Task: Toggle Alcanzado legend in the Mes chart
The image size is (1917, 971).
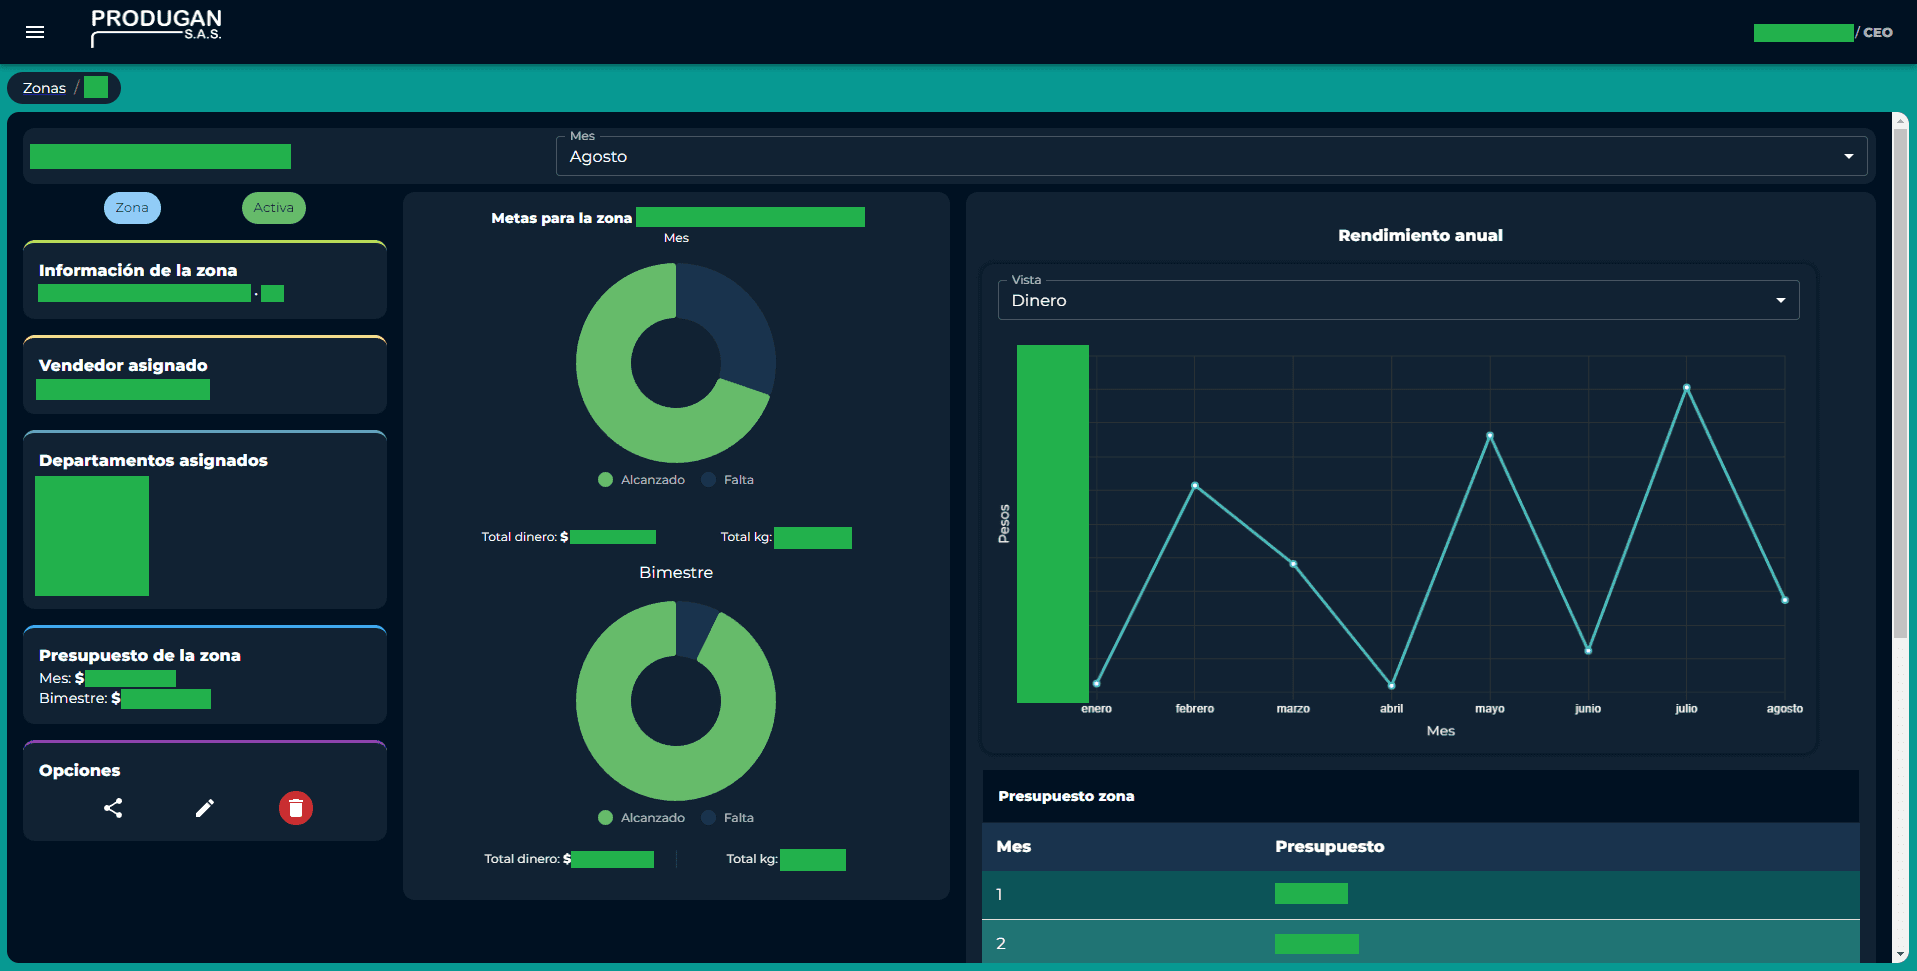Action: pos(641,480)
